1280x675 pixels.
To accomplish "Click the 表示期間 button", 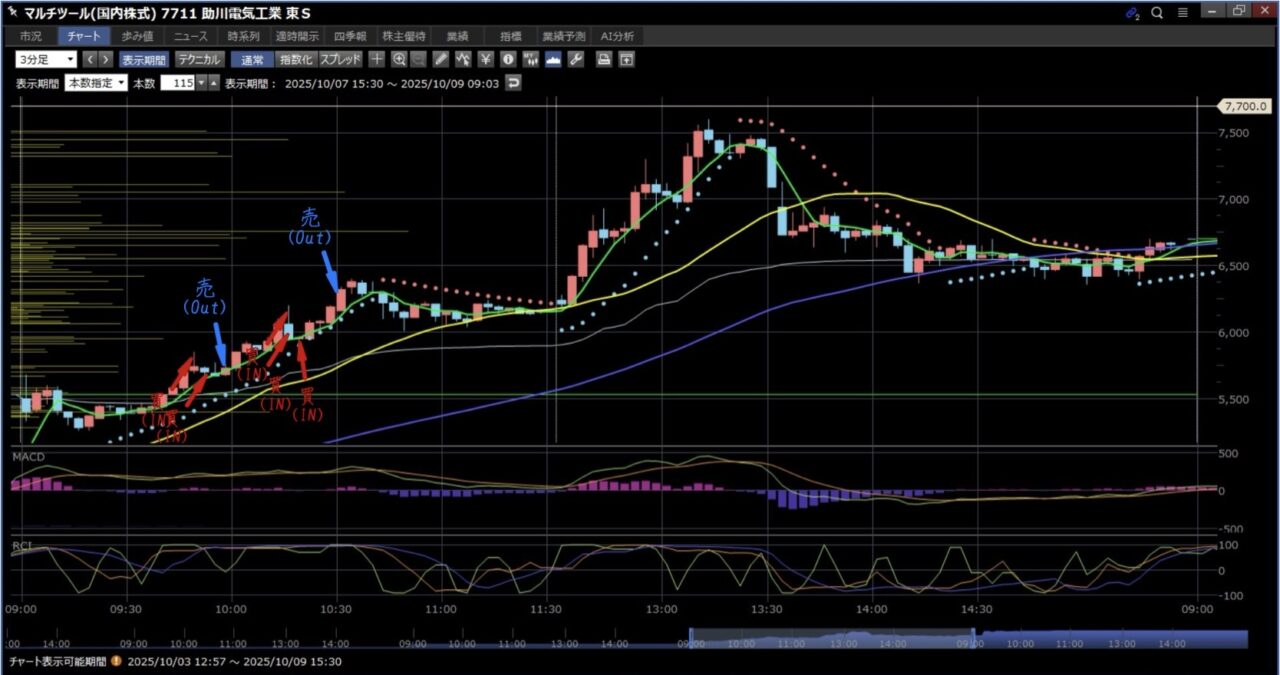I will tap(146, 60).
